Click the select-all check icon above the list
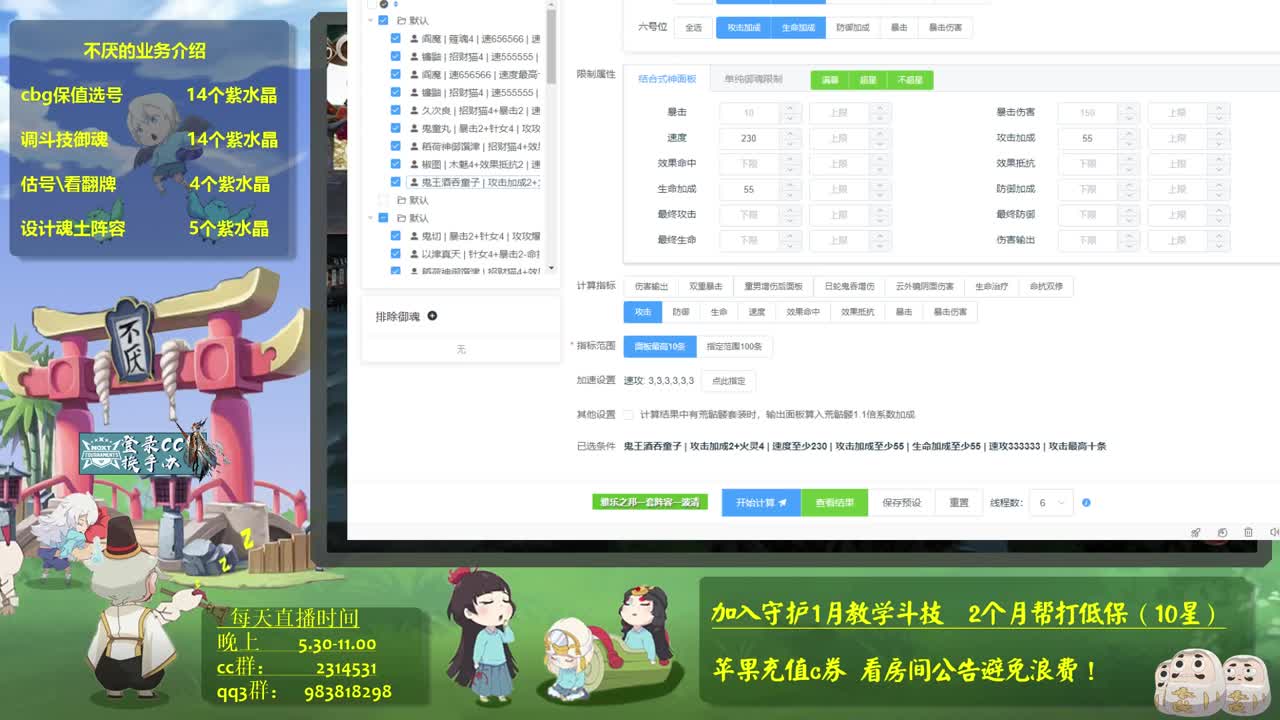 (x=382, y=4)
